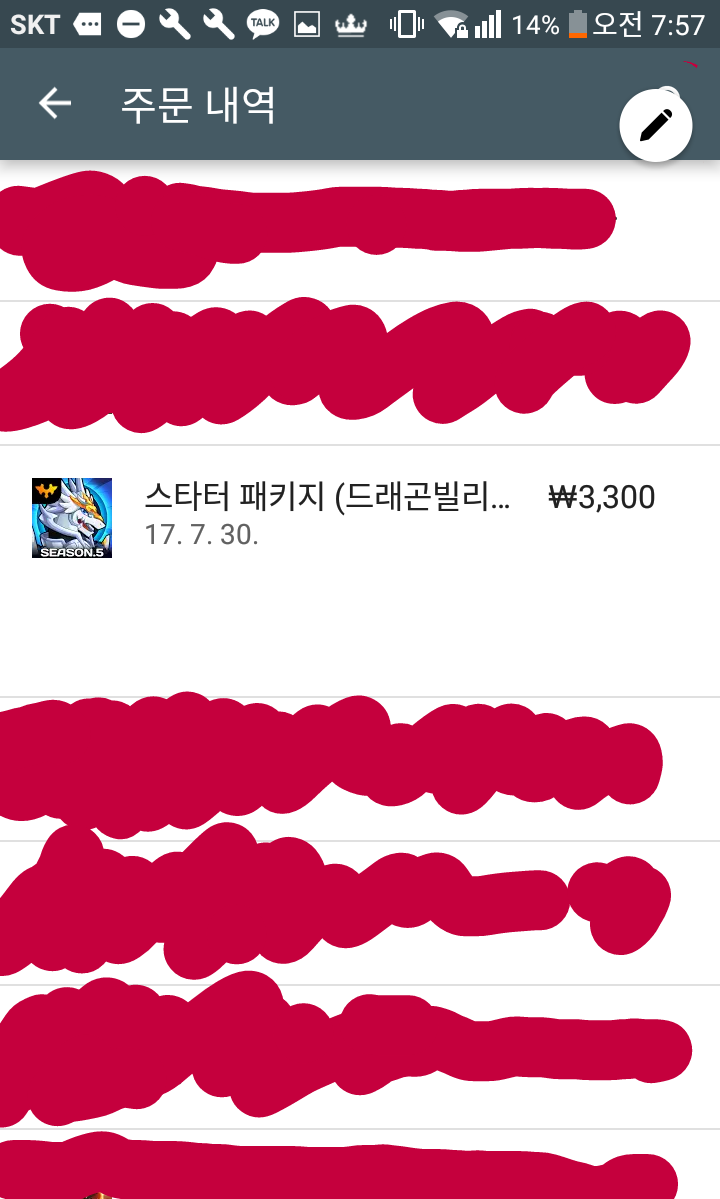Tap the crown notification icon in status bar
Screen dimensions: 720x1199
(351, 25)
